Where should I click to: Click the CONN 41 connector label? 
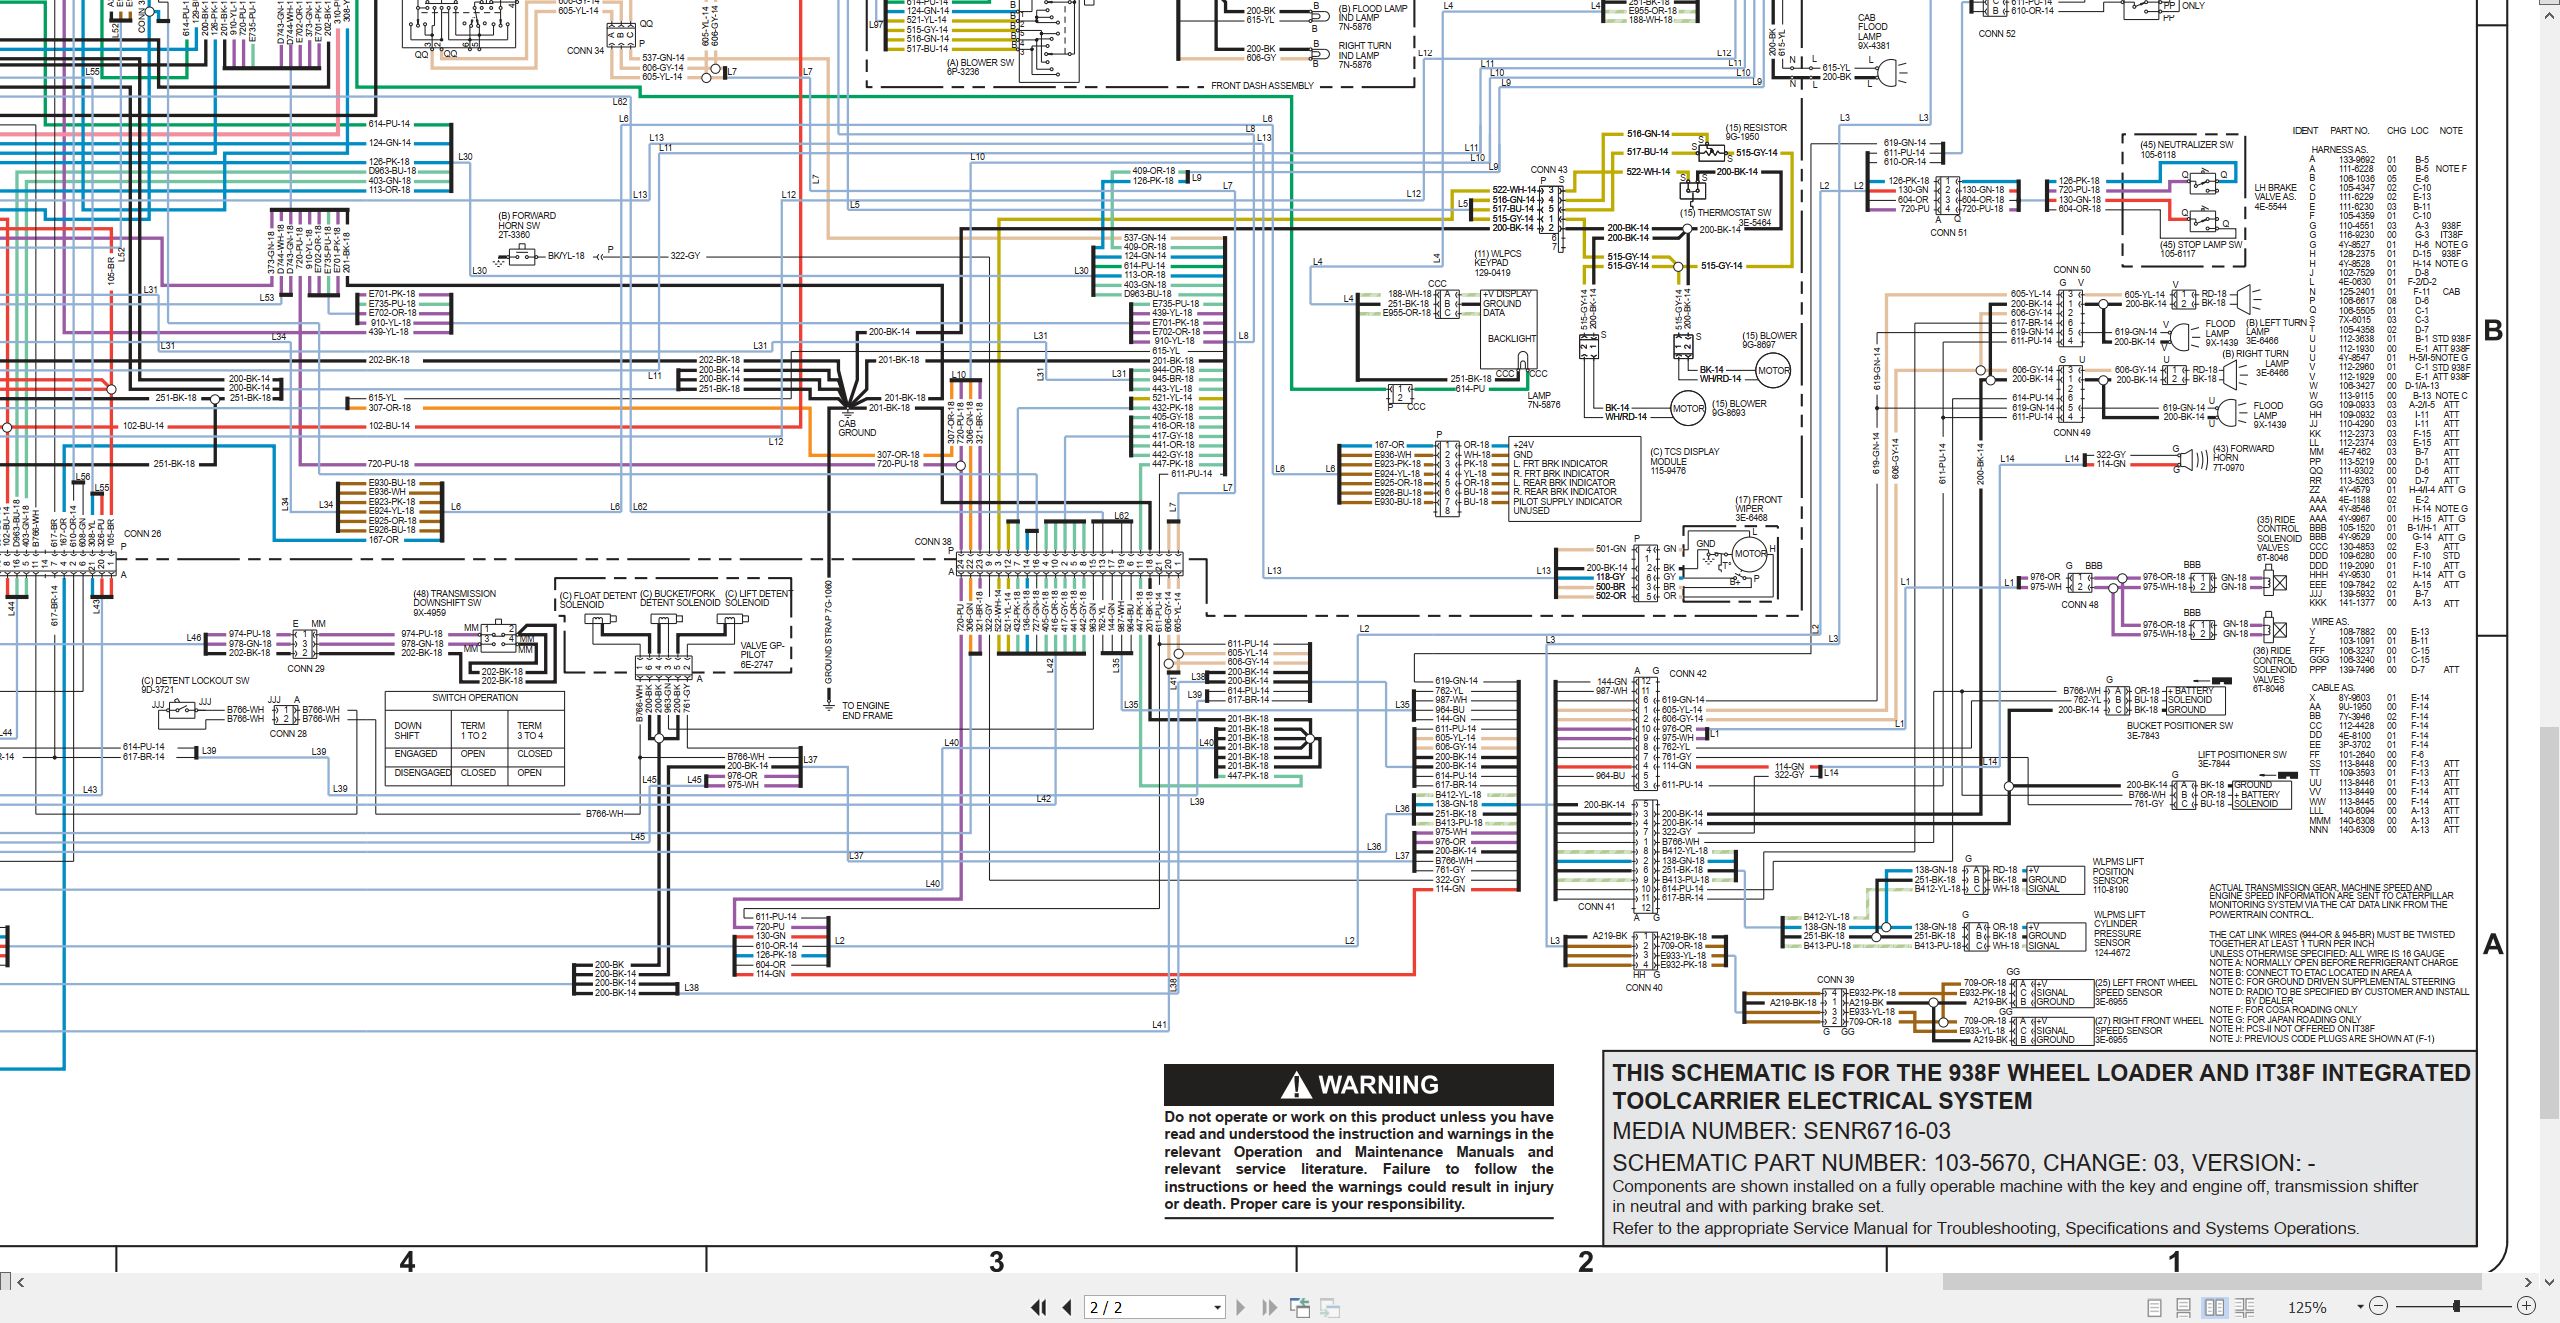pos(1597,907)
